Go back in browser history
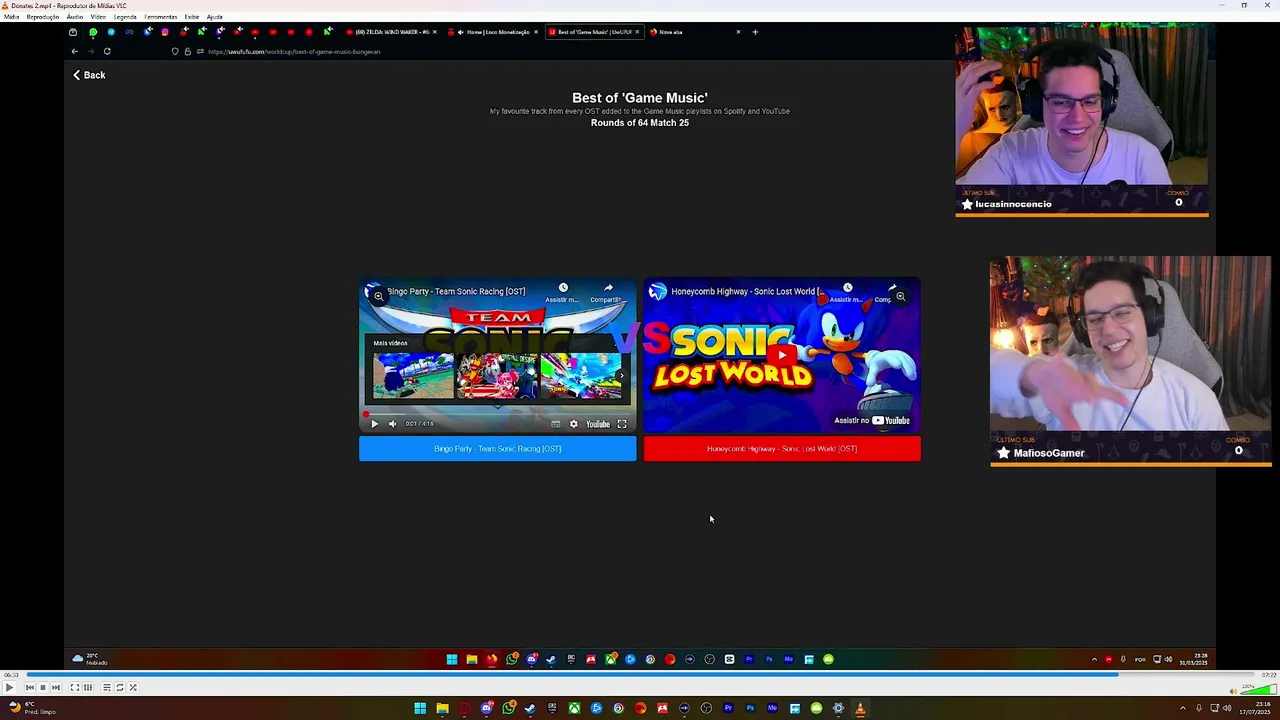 pos(74,51)
